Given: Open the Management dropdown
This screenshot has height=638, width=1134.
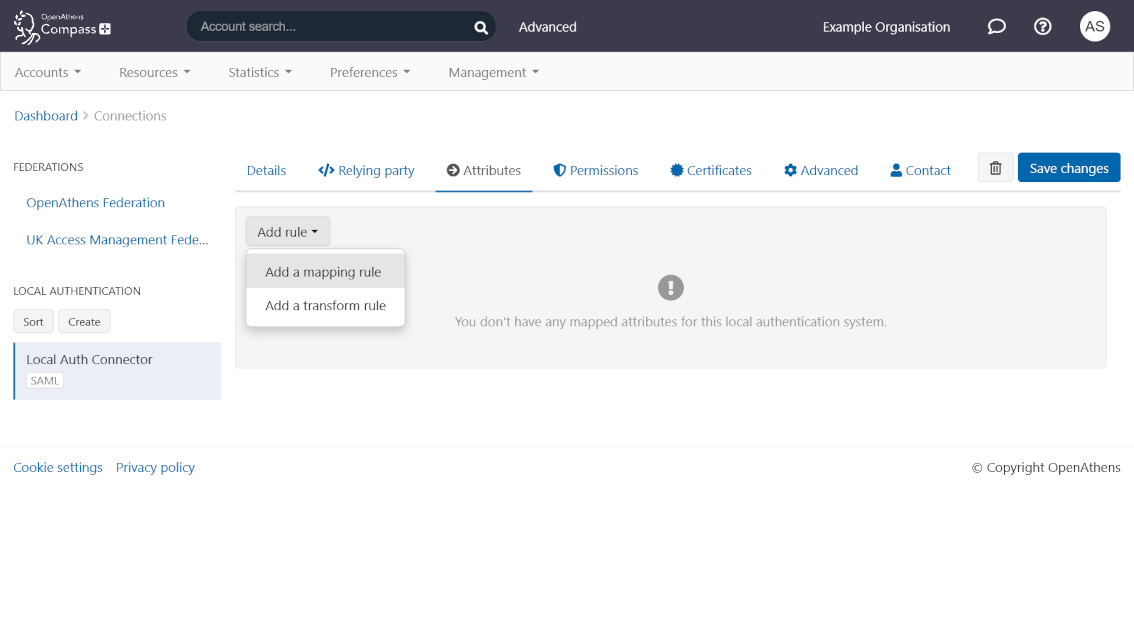Looking at the screenshot, I should 493,73.
